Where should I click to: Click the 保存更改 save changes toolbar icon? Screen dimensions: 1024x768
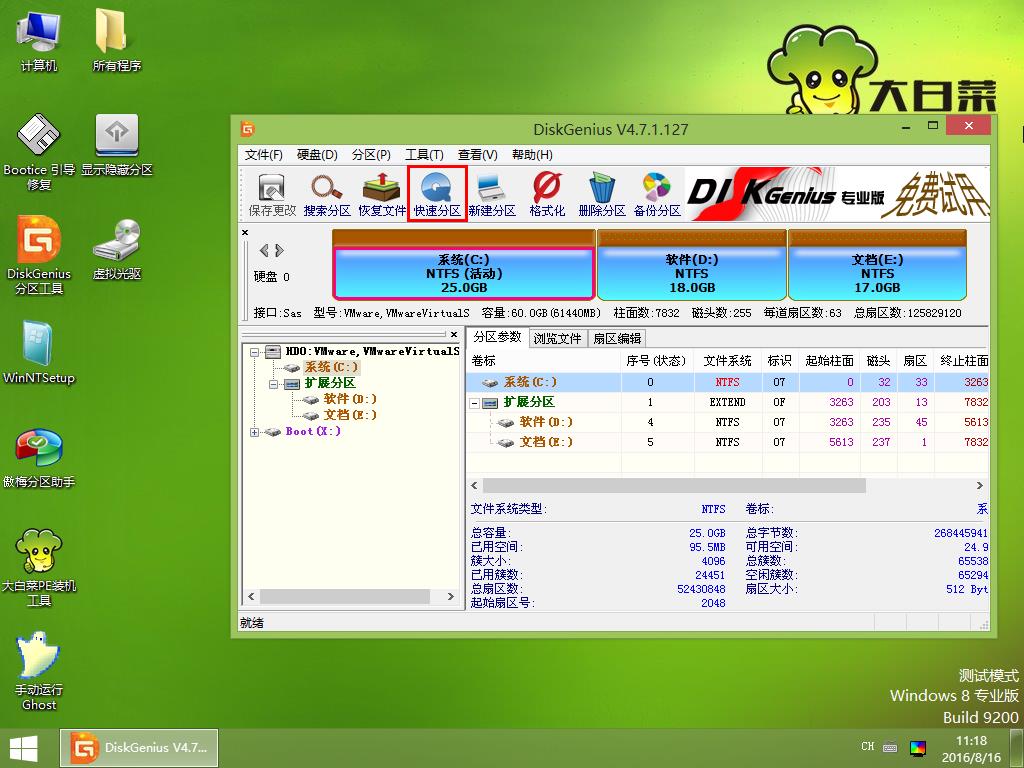(272, 194)
